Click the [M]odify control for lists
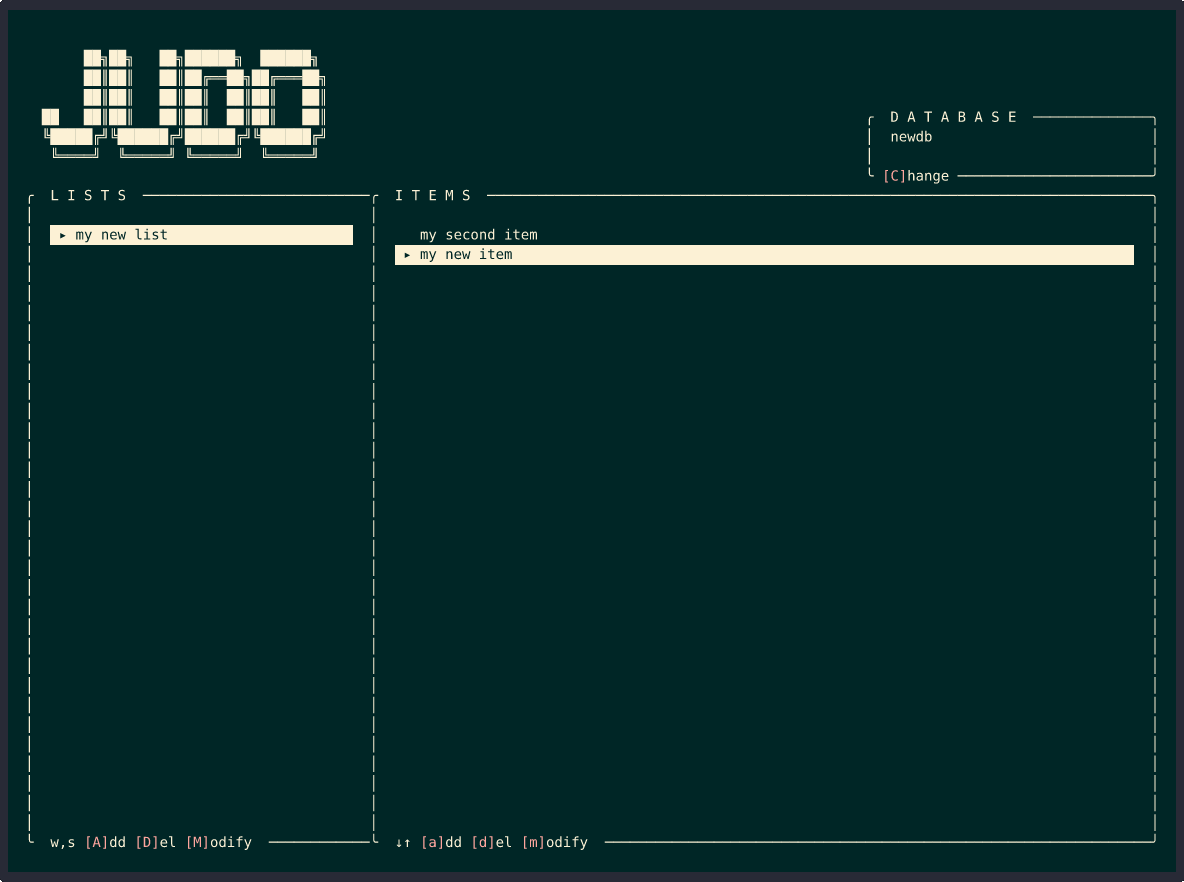 click(x=220, y=842)
